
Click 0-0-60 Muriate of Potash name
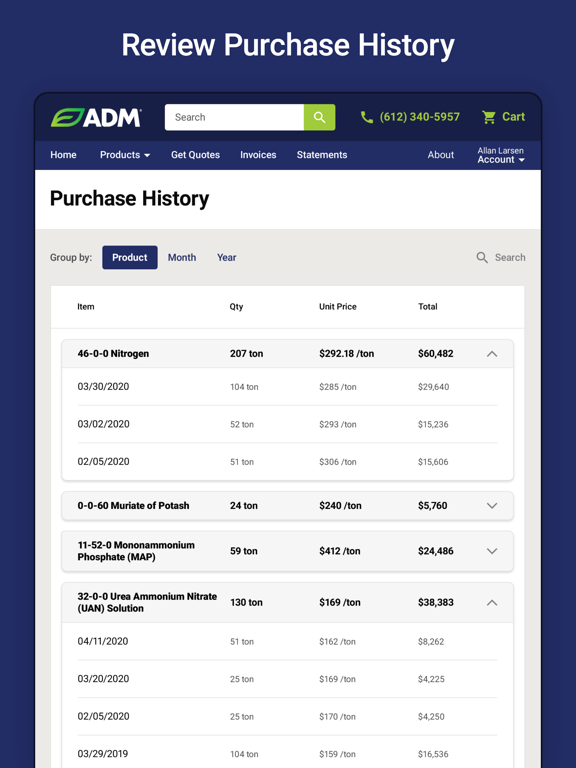[x=133, y=505]
